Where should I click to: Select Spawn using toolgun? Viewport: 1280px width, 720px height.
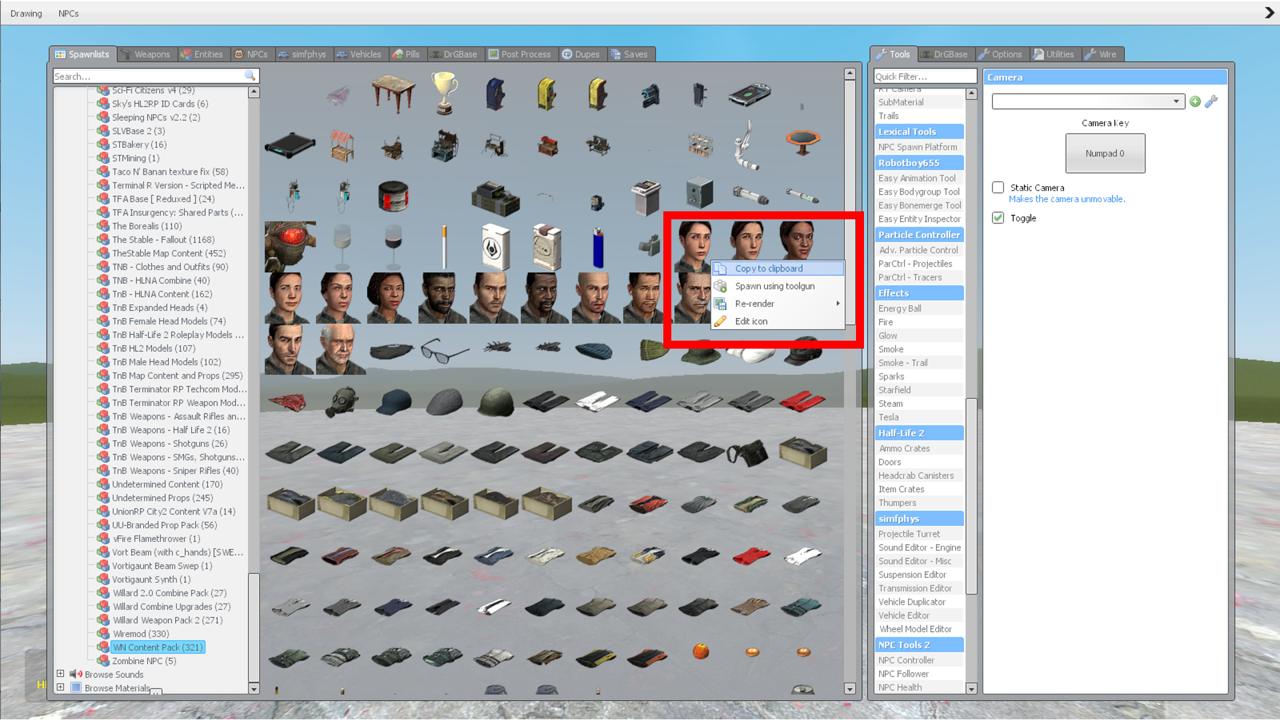coord(777,286)
